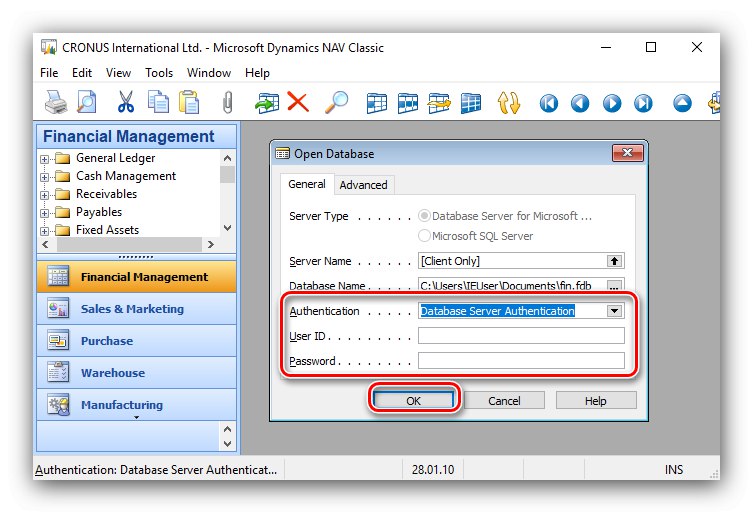753x513 pixels.
Task: Click the Database Name browse ellipsis button
Action: (x=614, y=287)
